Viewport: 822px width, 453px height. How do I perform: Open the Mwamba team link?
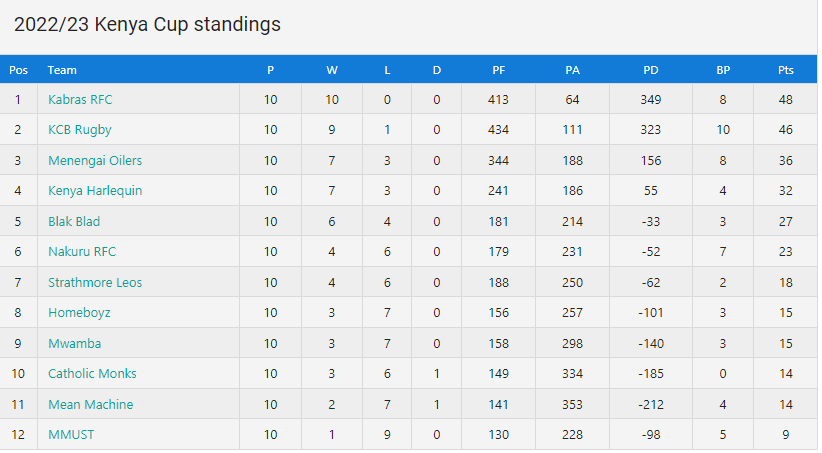pos(74,343)
